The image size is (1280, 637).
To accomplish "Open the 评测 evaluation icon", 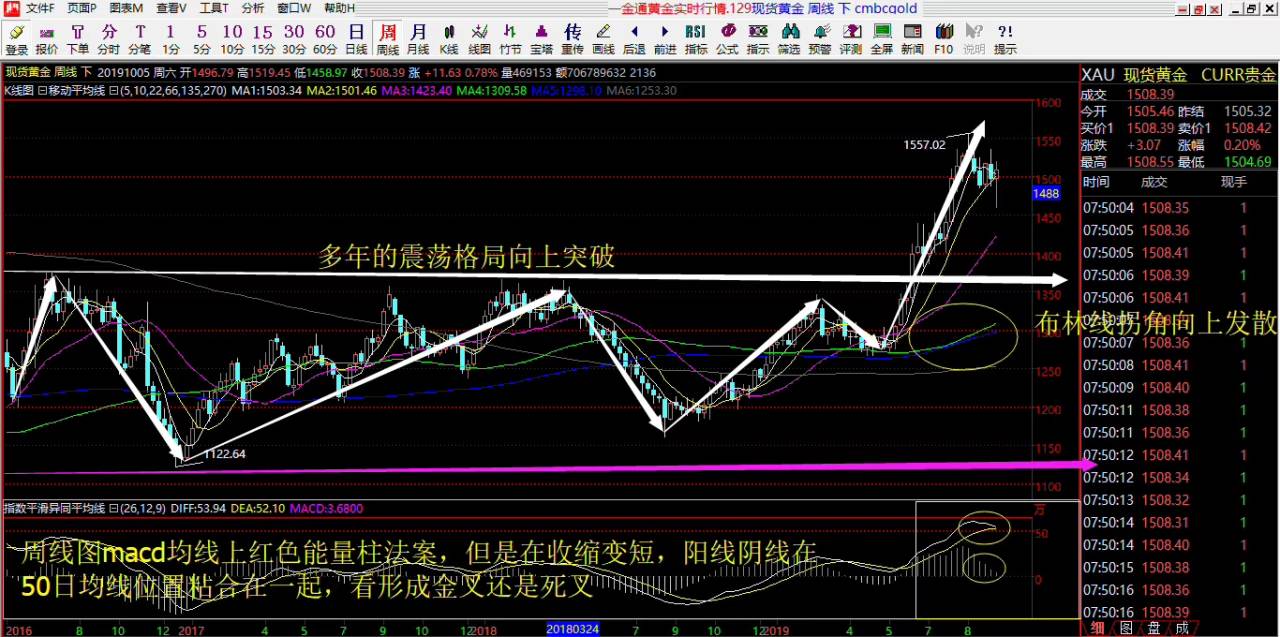I will [850, 39].
